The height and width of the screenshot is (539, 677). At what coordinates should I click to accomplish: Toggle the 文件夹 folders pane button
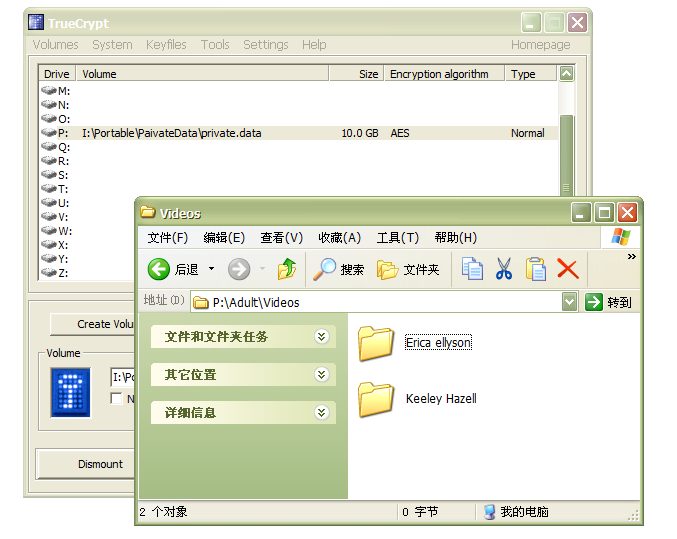click(x=408, y=270)
